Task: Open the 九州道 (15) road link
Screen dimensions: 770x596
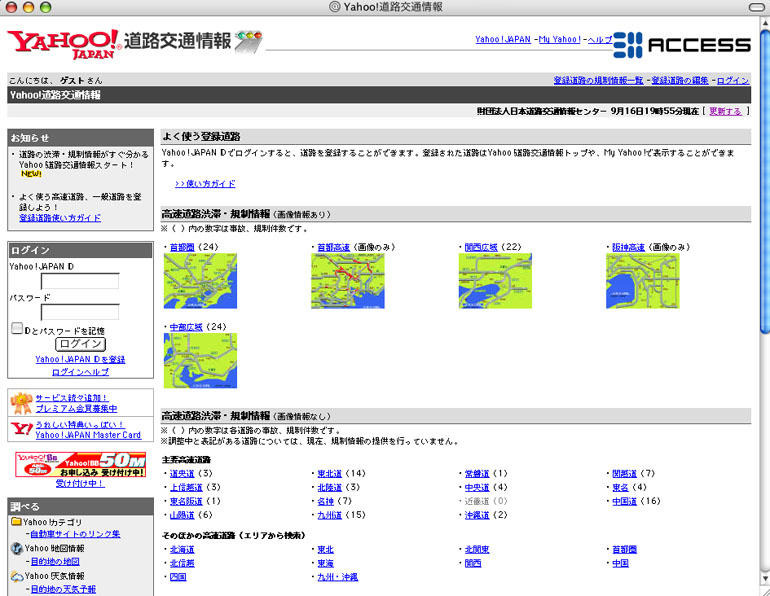Action: (x=330, y=515)
